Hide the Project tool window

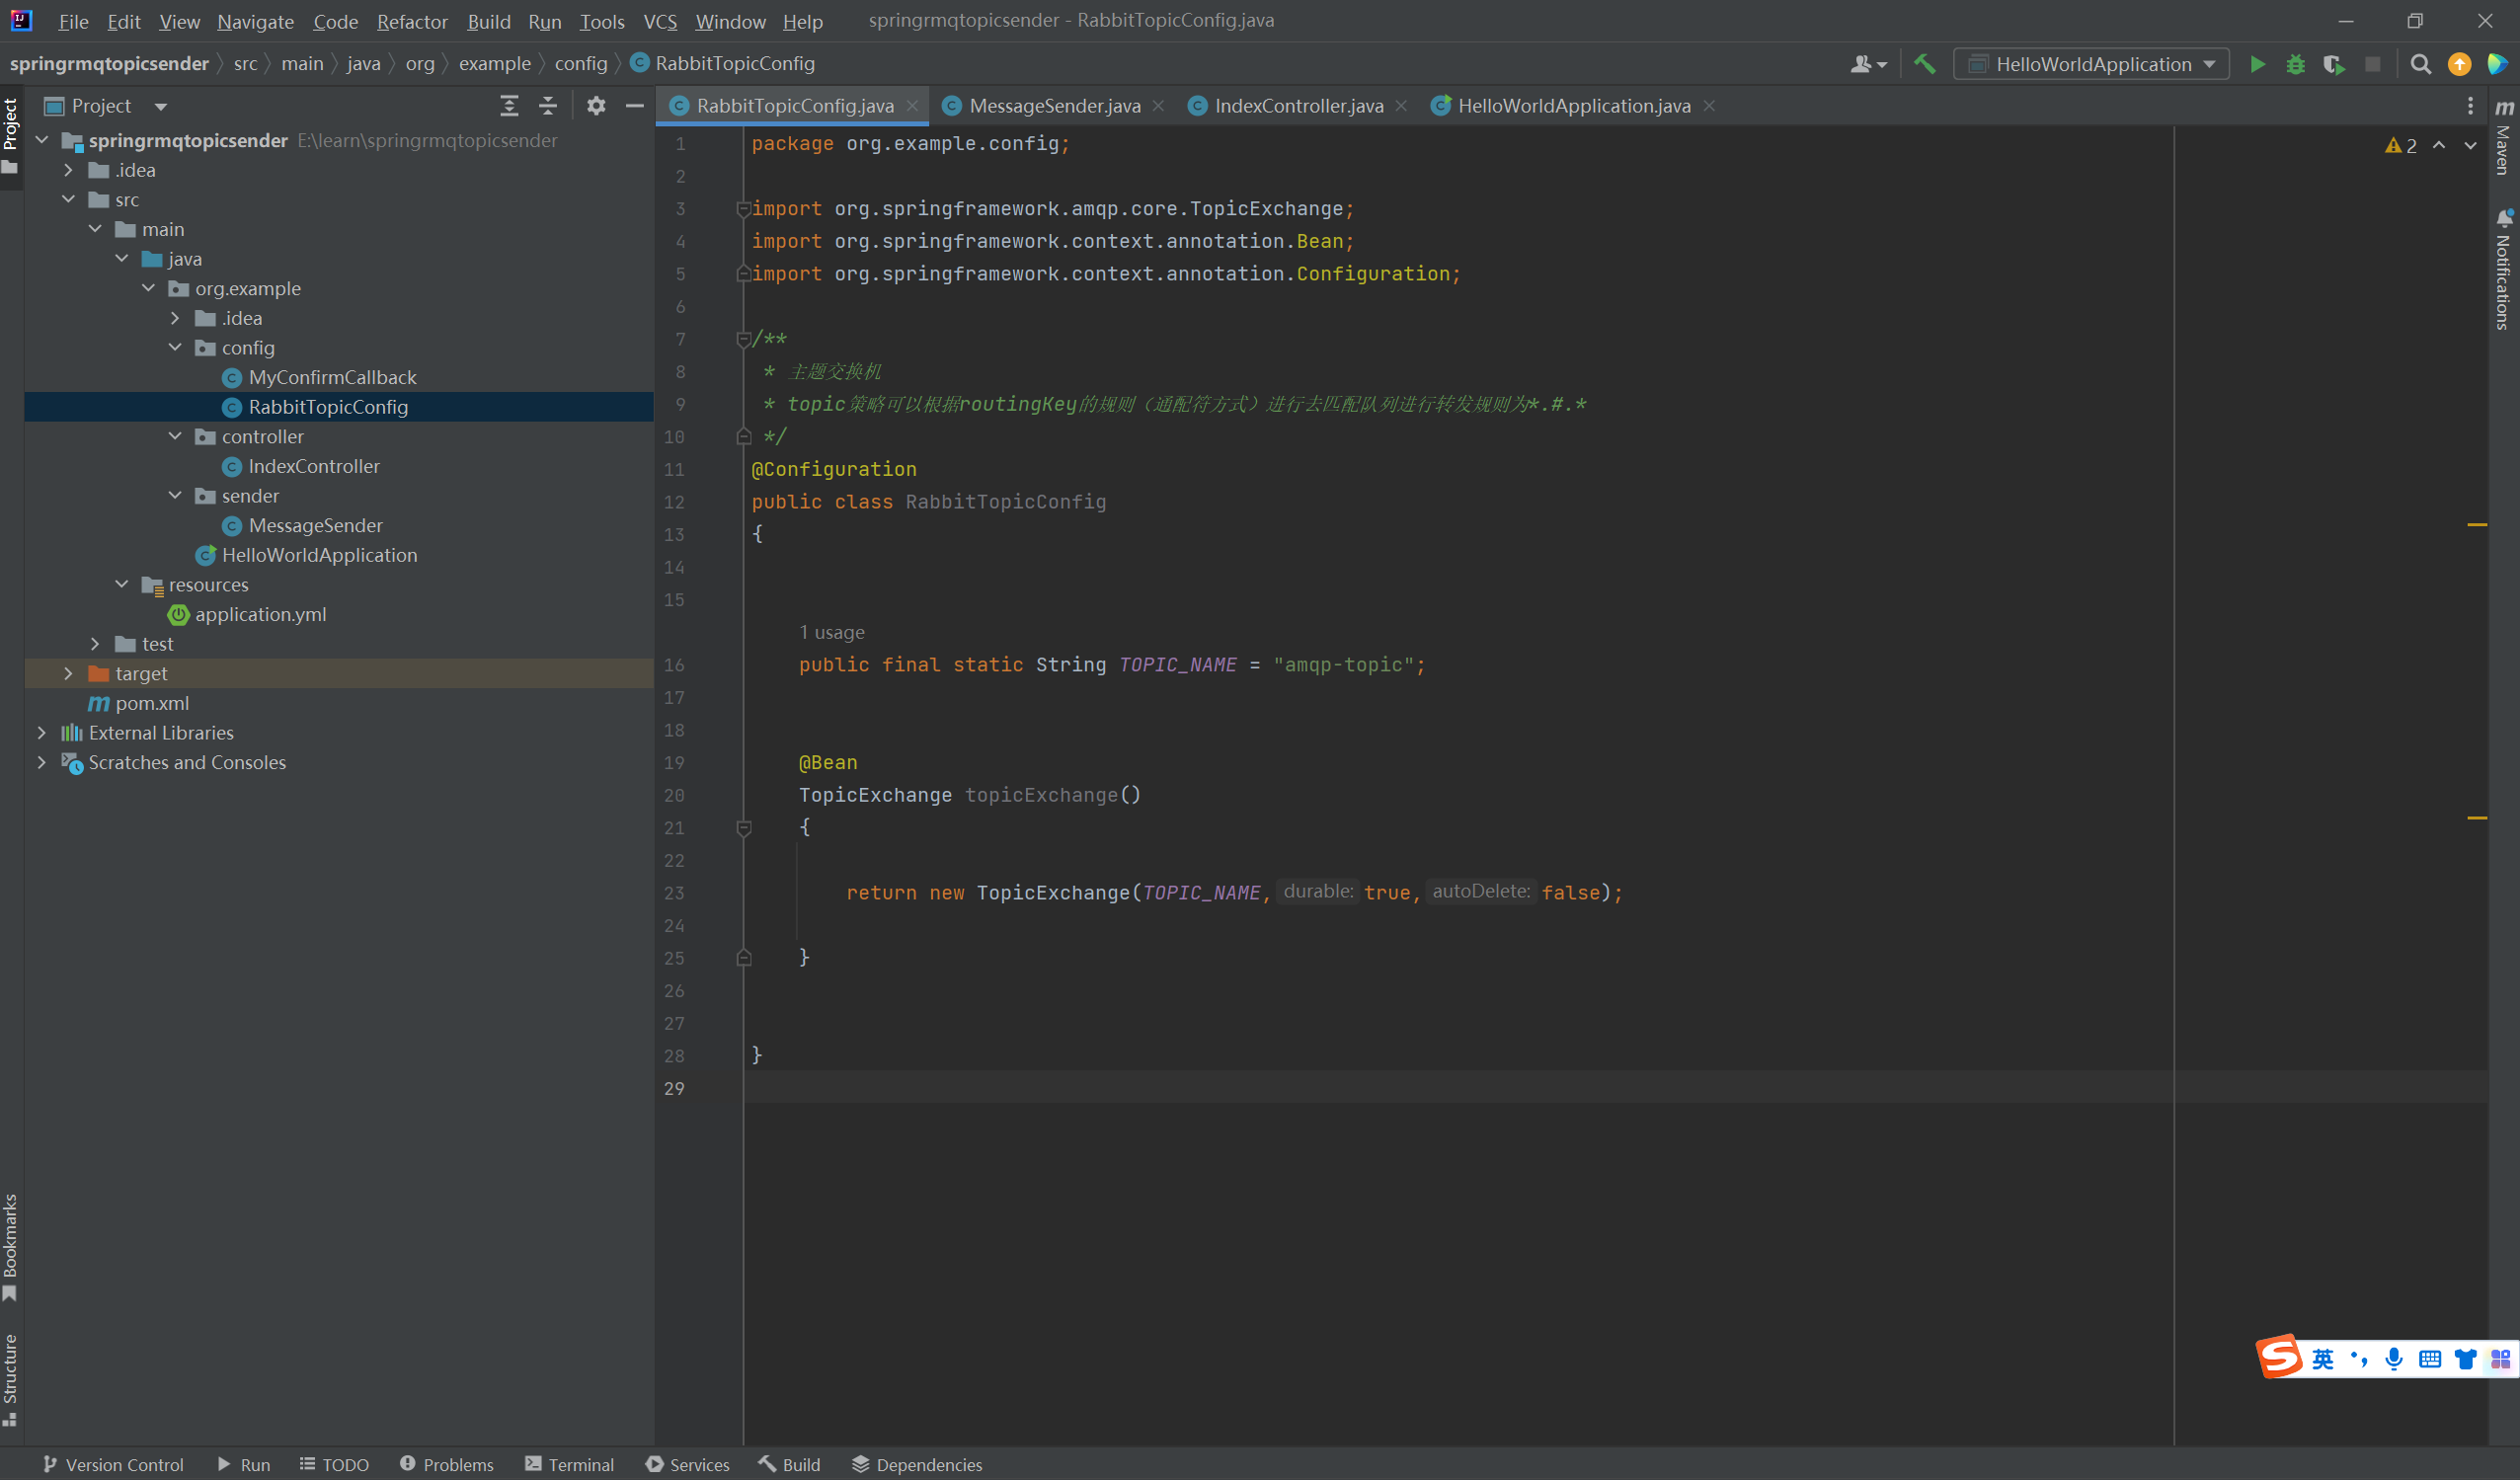[x=634, y=105]
